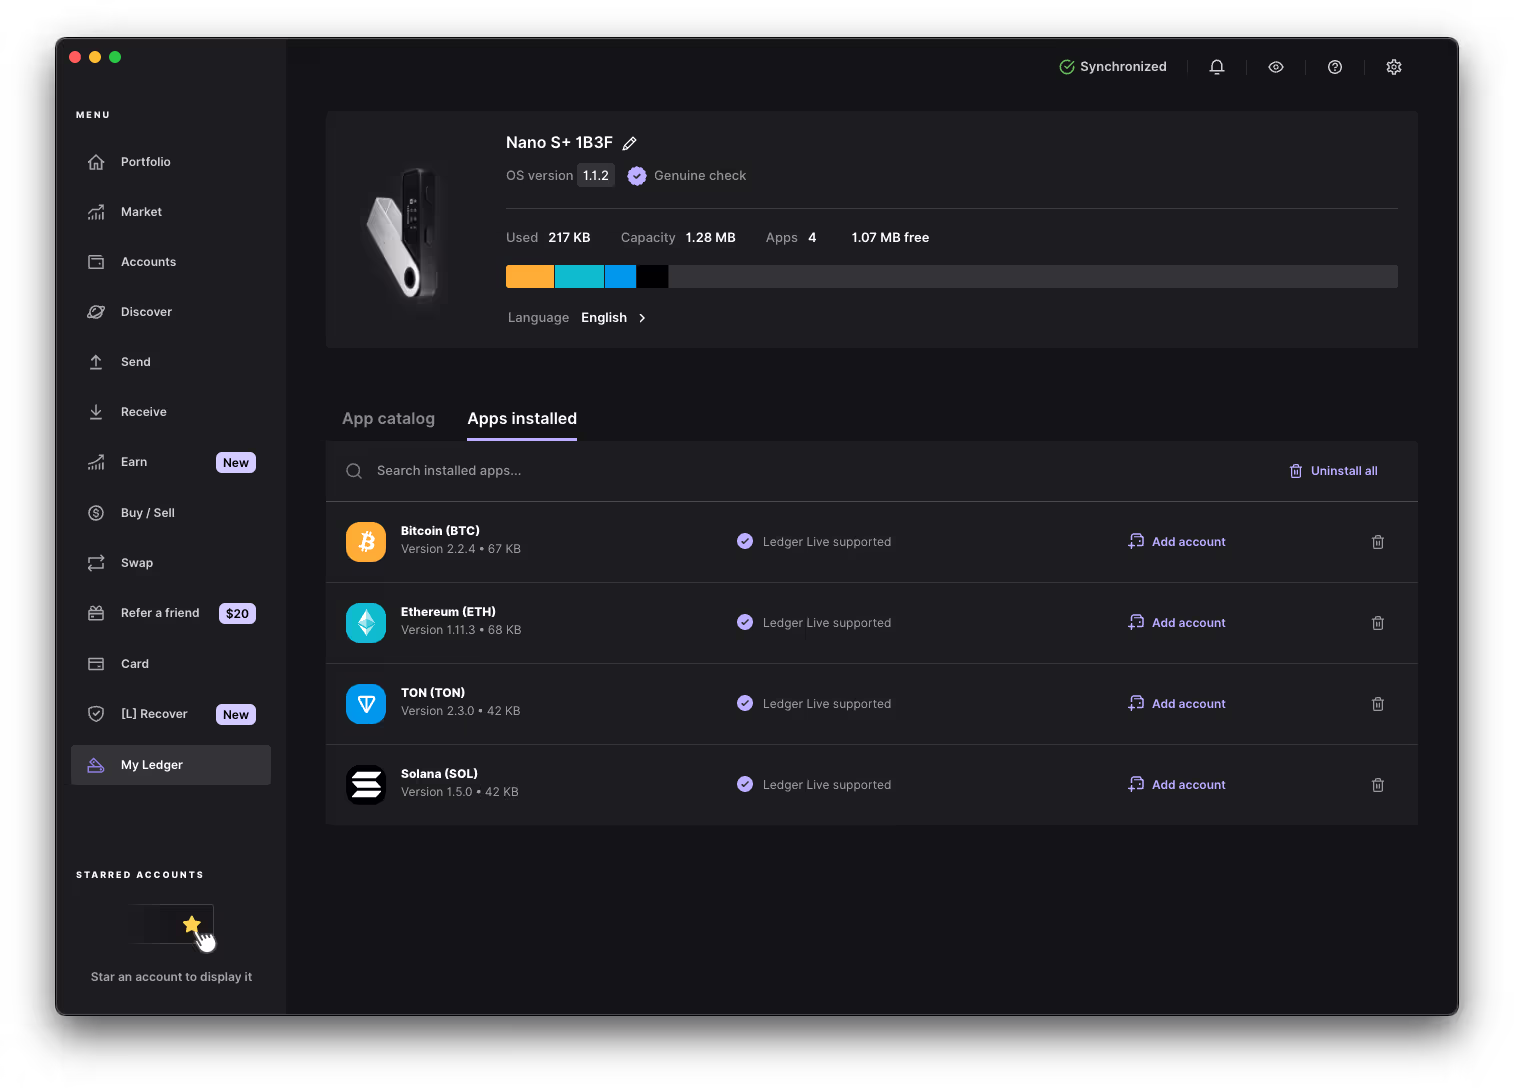This screenshot has width=1514, height=1089.
Task: Add account for TON (TON)
Action: coord(1177,704)
